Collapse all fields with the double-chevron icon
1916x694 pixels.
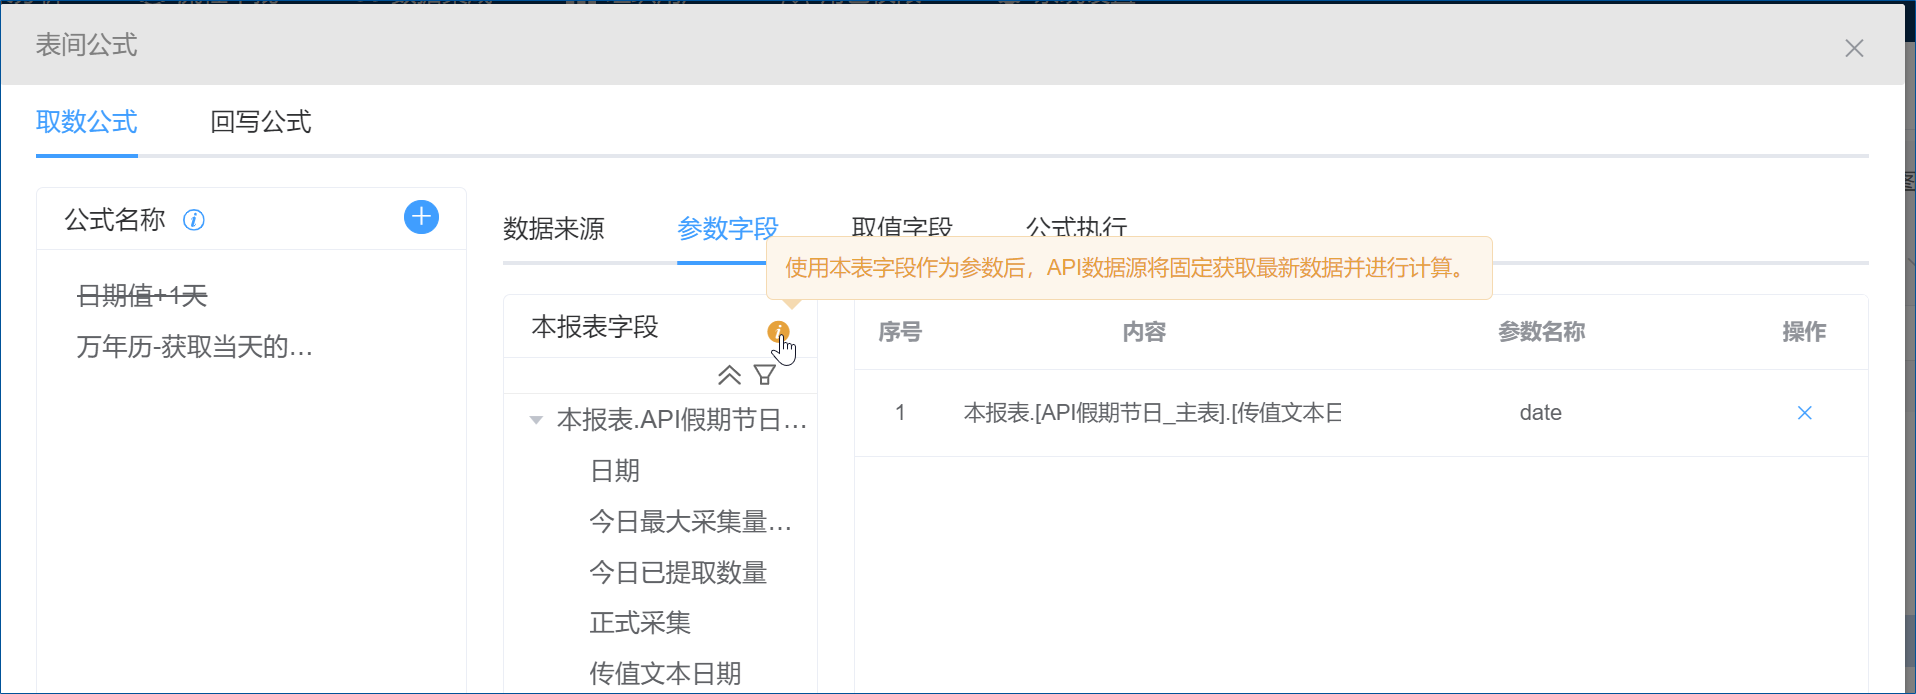[x=729, y=375]
